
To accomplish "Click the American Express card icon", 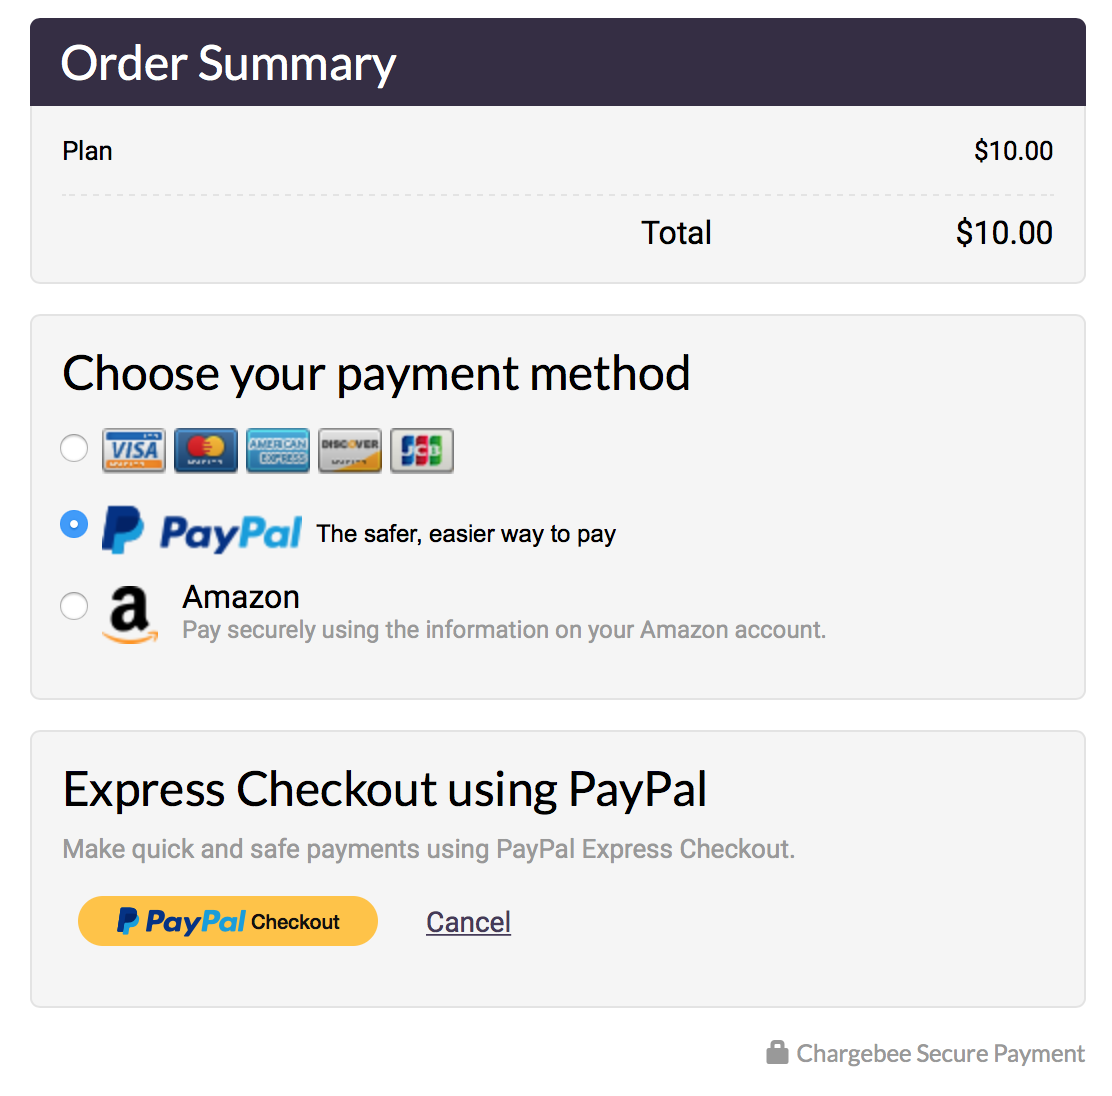I will 278,450.
